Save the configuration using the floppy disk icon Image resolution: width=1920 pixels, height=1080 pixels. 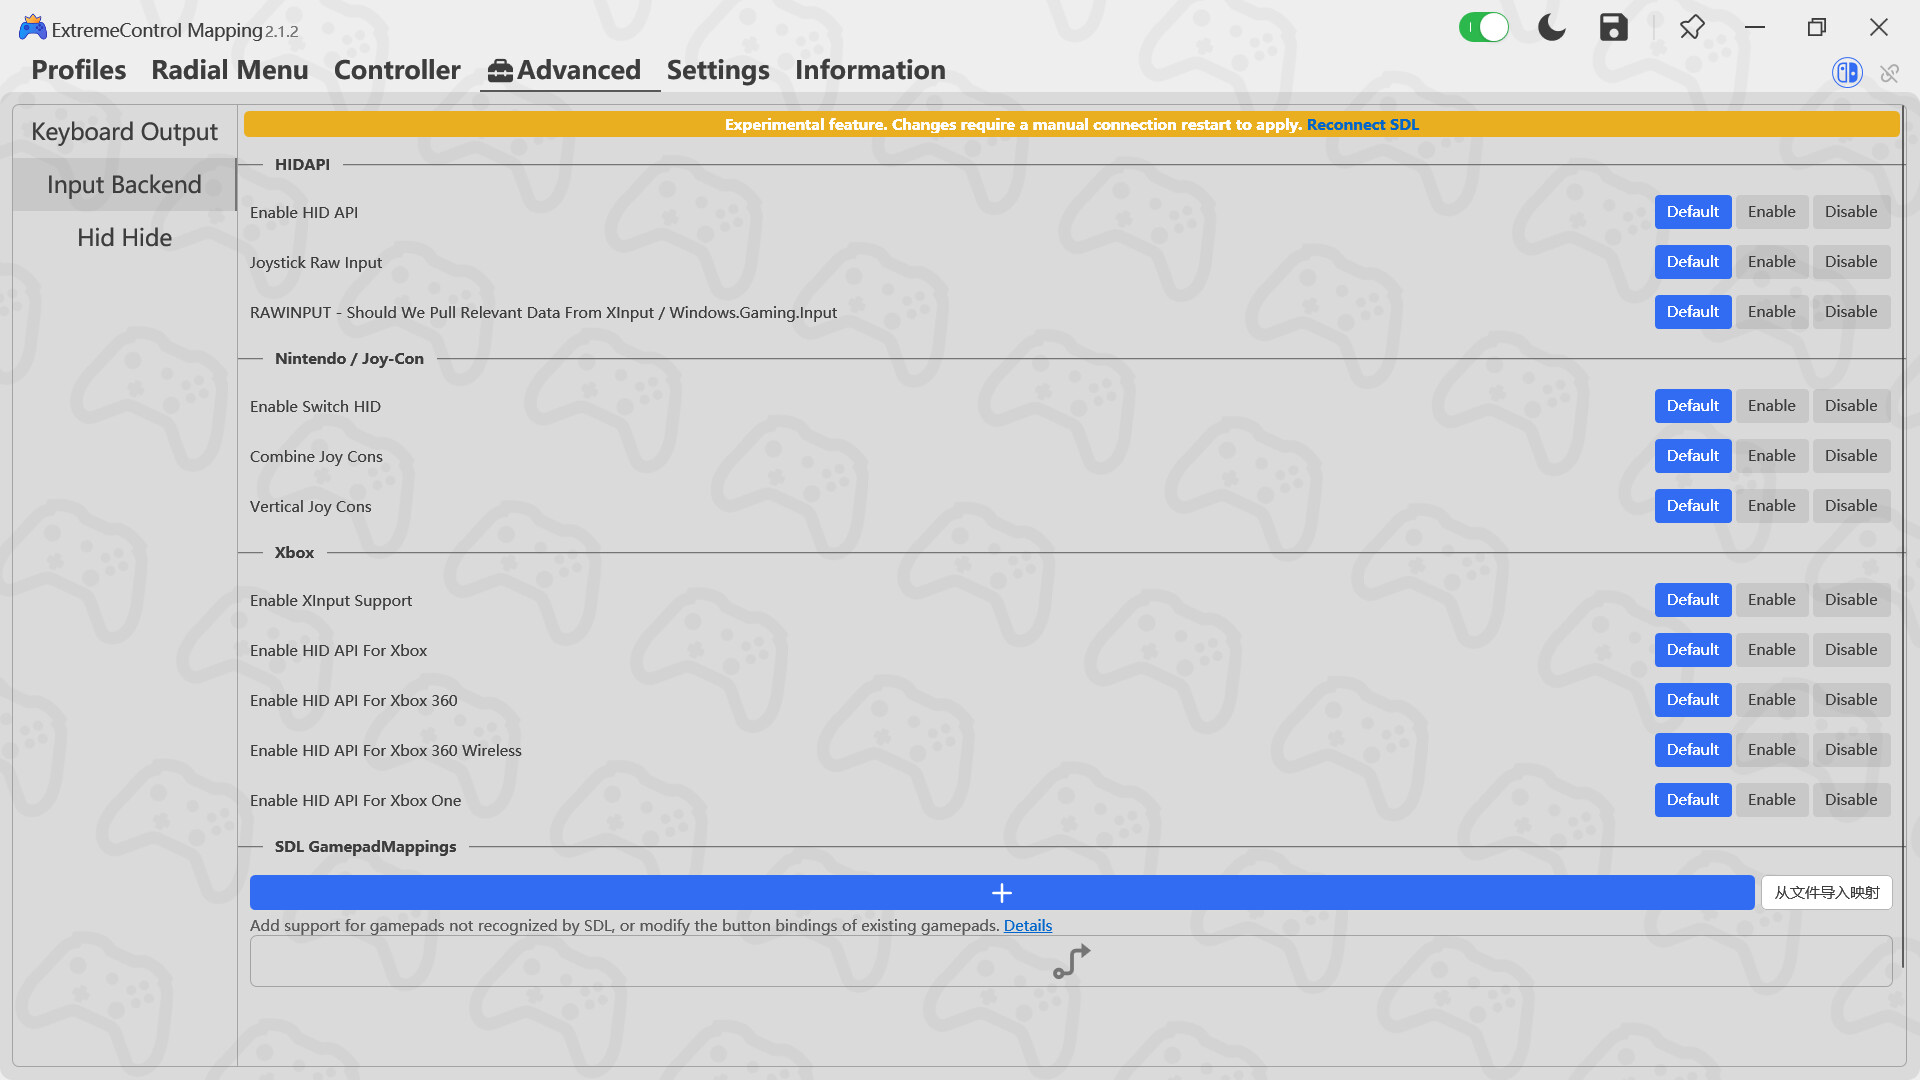tap(1613, 27)
